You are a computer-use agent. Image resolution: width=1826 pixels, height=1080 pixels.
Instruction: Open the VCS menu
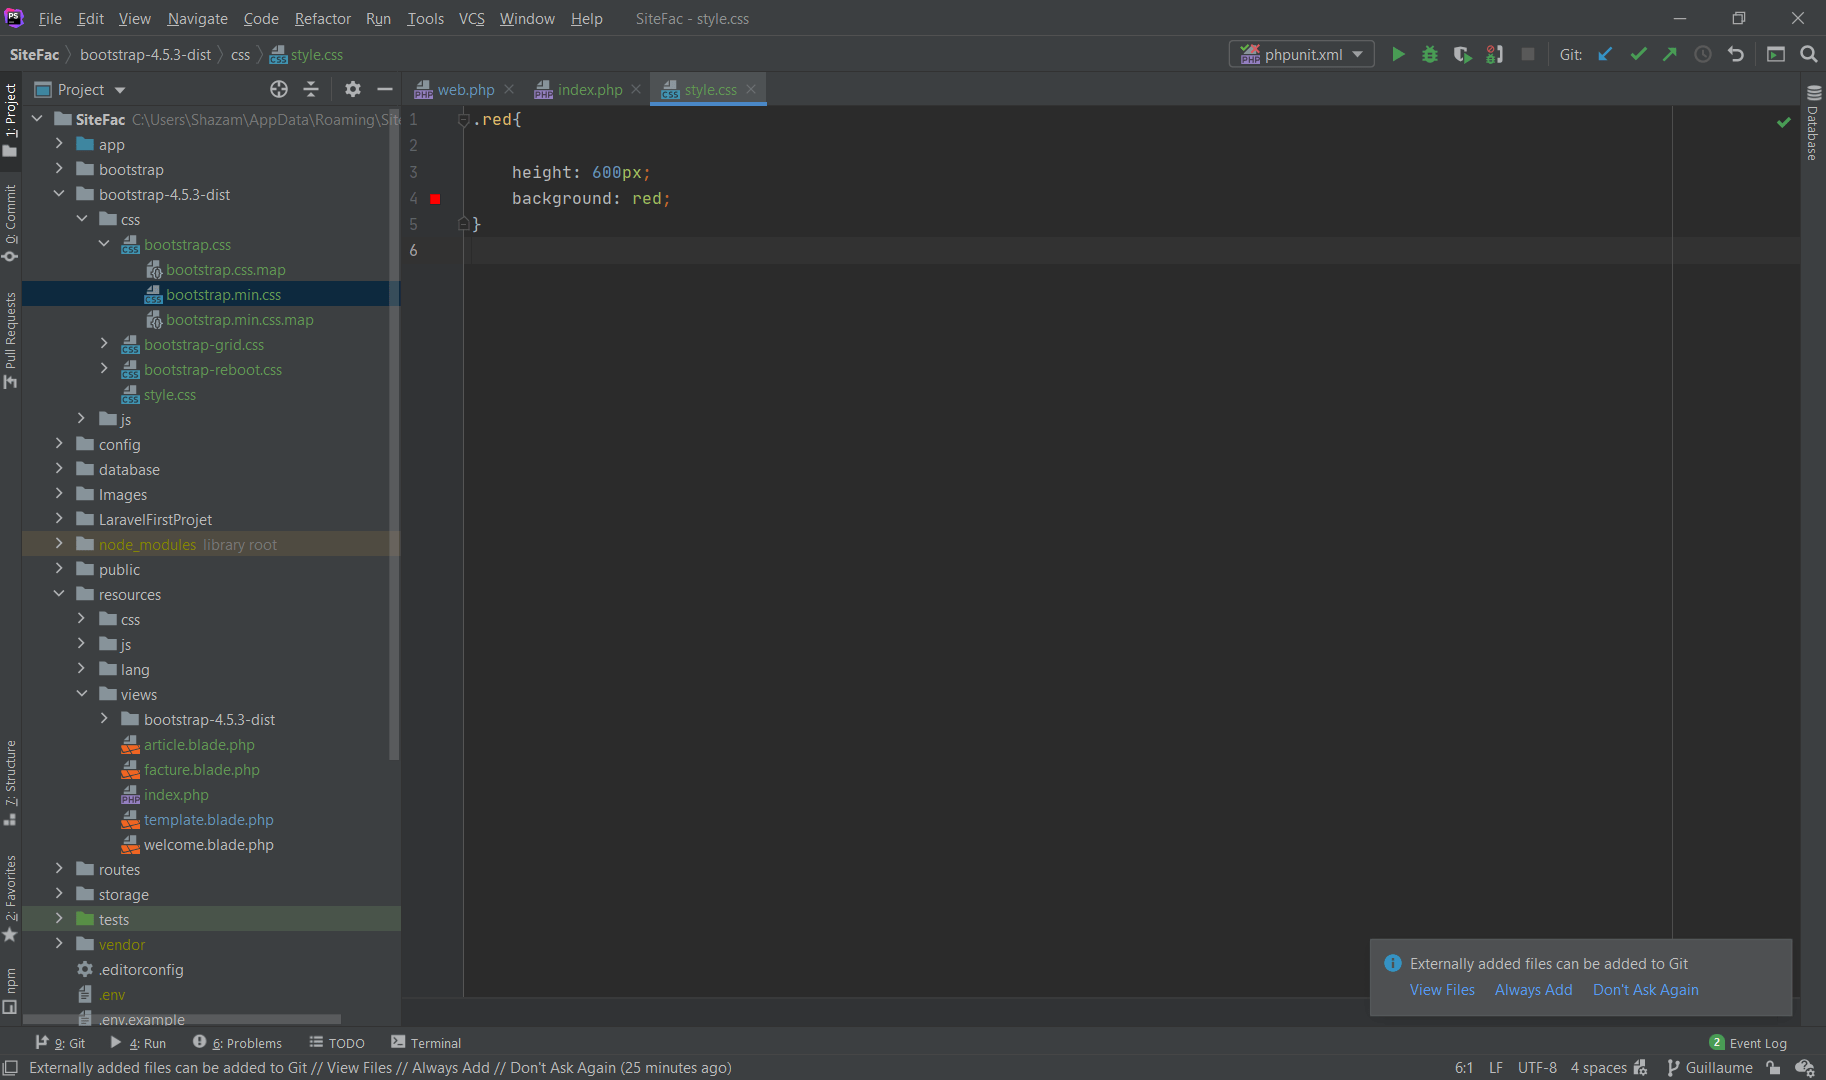[x=471, y=19]
